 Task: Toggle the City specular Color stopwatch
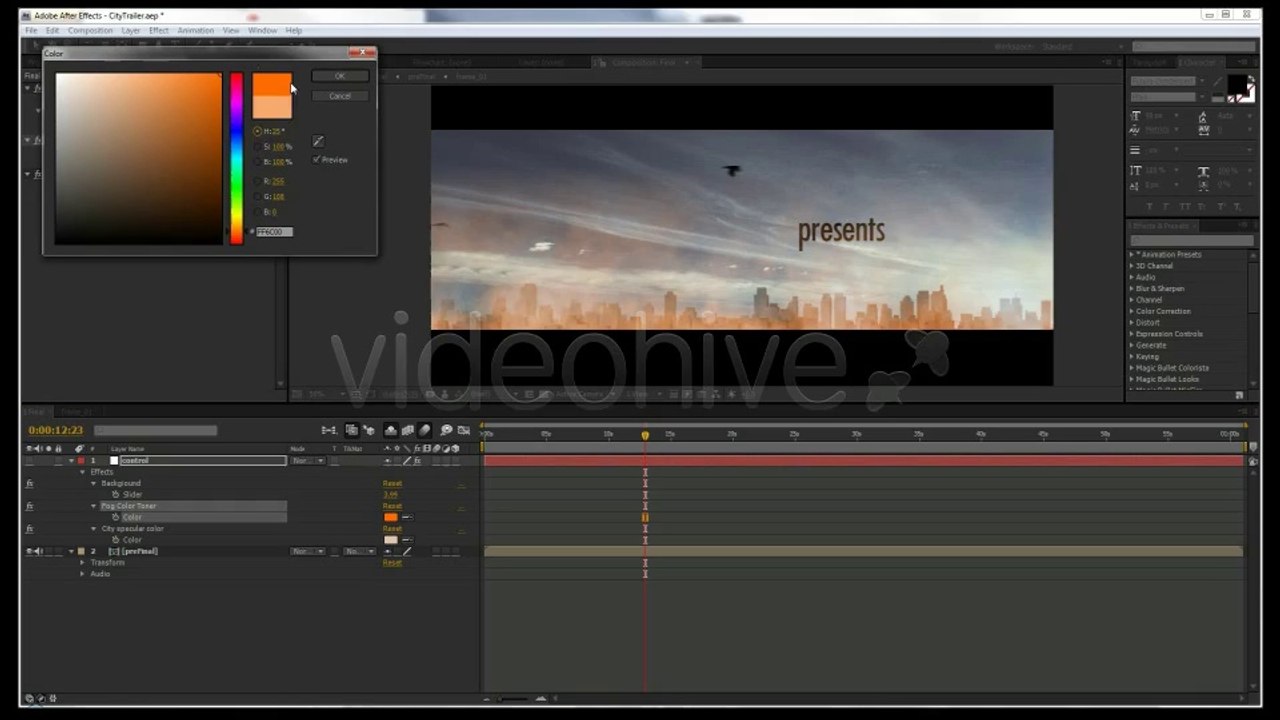[116, 540]
